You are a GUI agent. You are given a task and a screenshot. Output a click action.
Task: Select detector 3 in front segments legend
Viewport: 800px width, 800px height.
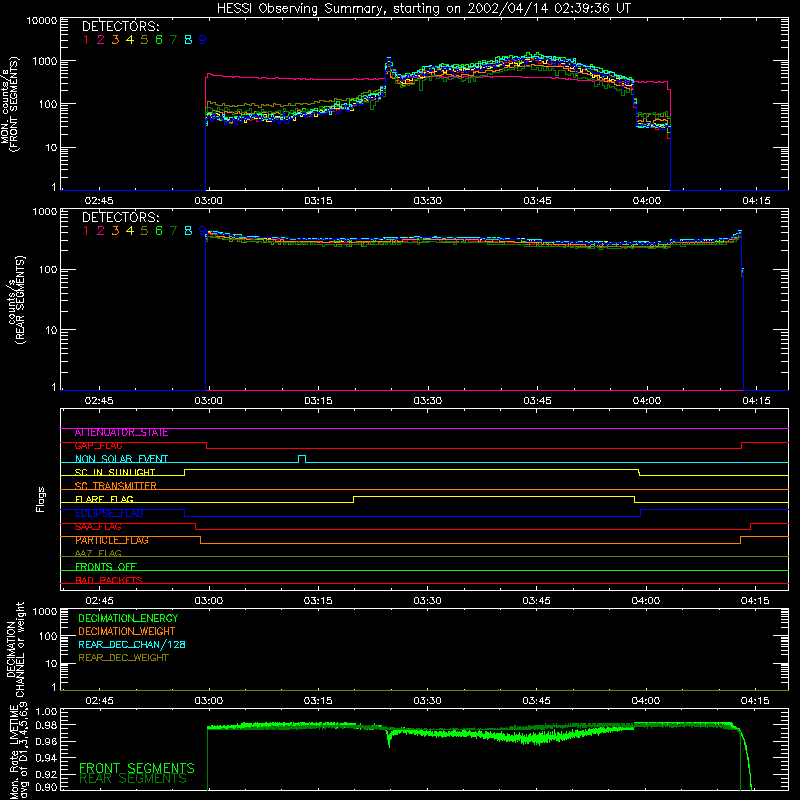coord(115,40)
